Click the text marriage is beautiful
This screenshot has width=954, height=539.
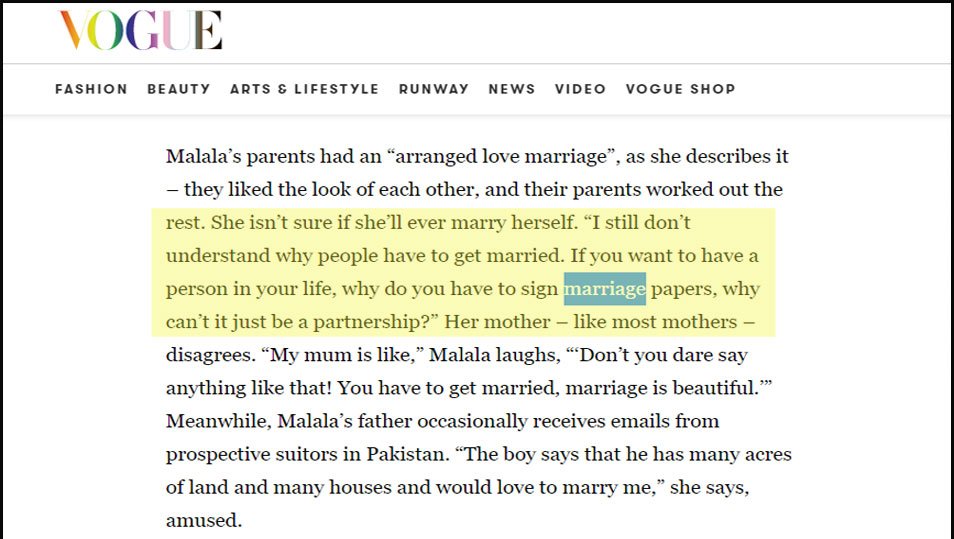[662, 388]
